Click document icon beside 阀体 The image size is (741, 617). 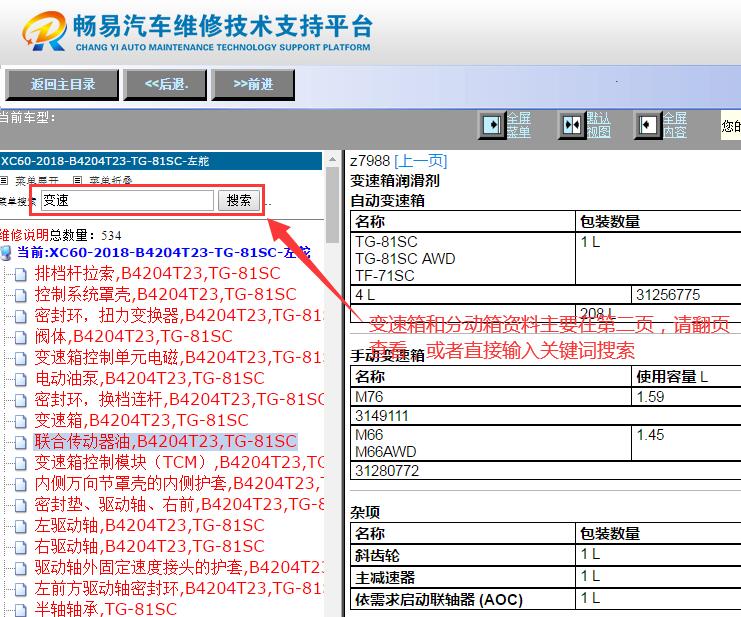coord(20,338)
